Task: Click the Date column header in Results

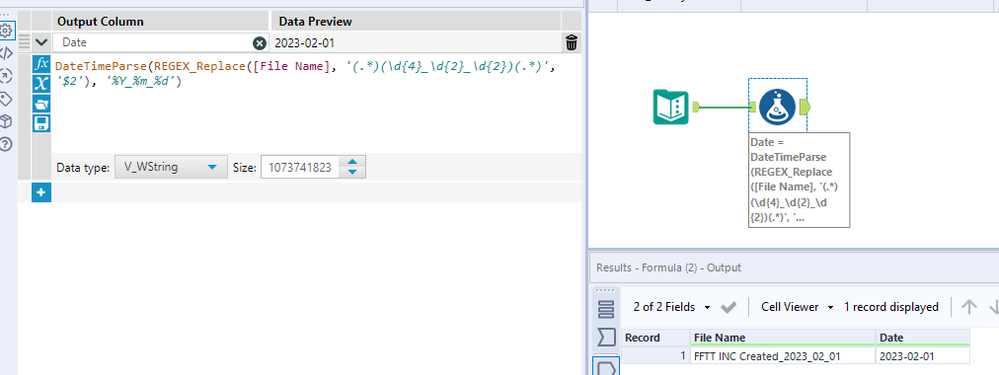Action: coord(923,337)
